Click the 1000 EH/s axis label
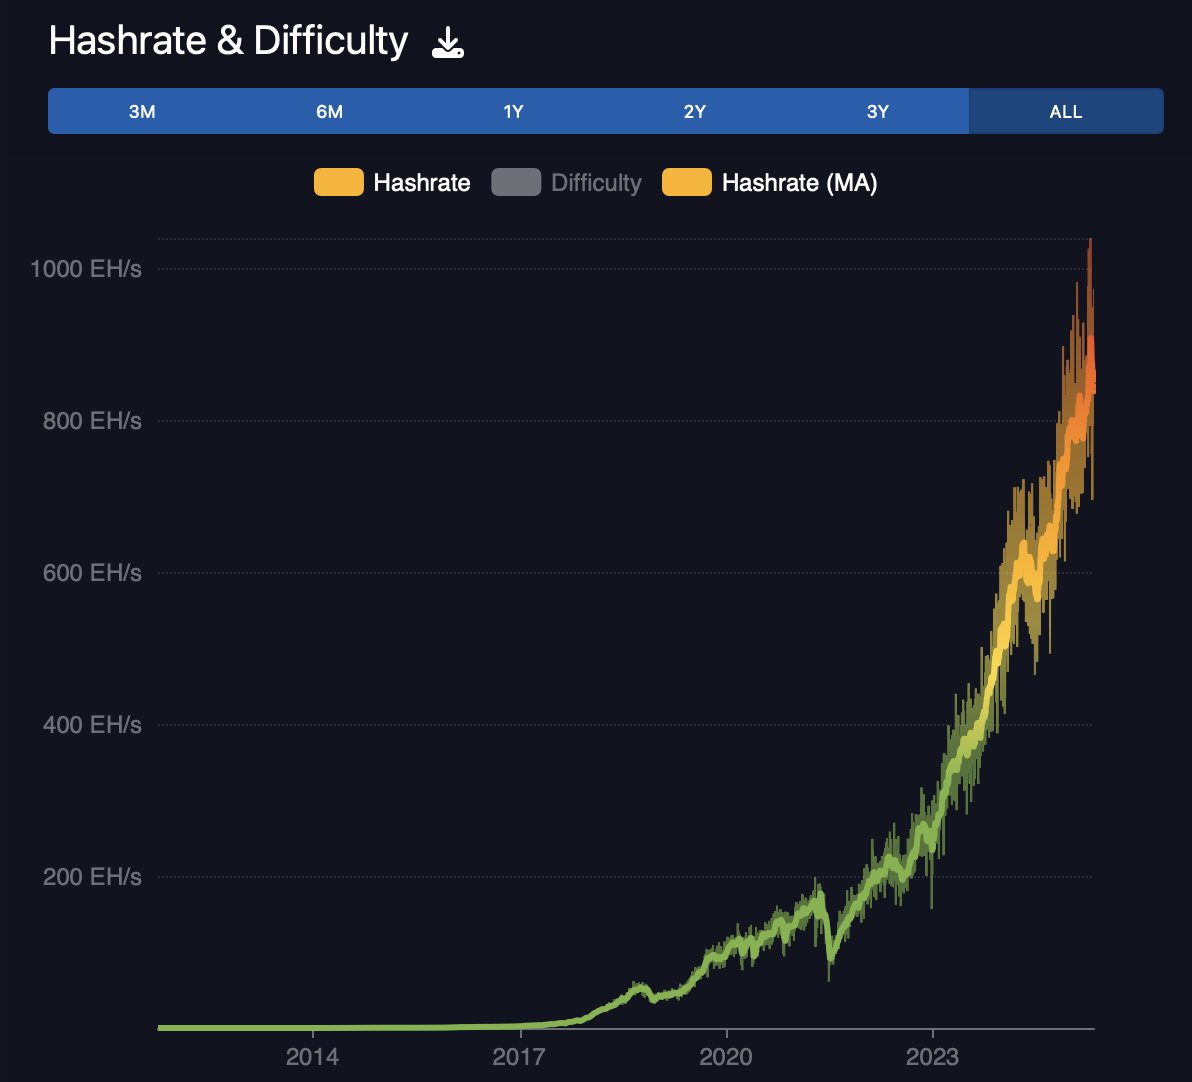Viewport: 1192px width, 1082px height. pyautogui.click(x=88, y=268)
